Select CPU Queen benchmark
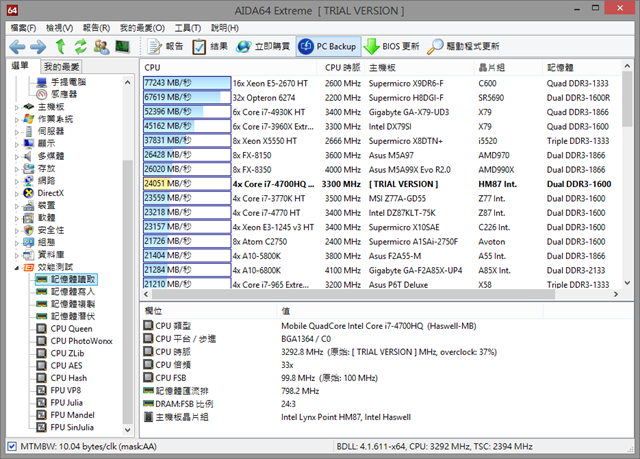The image size is (640, 459). 64,329
